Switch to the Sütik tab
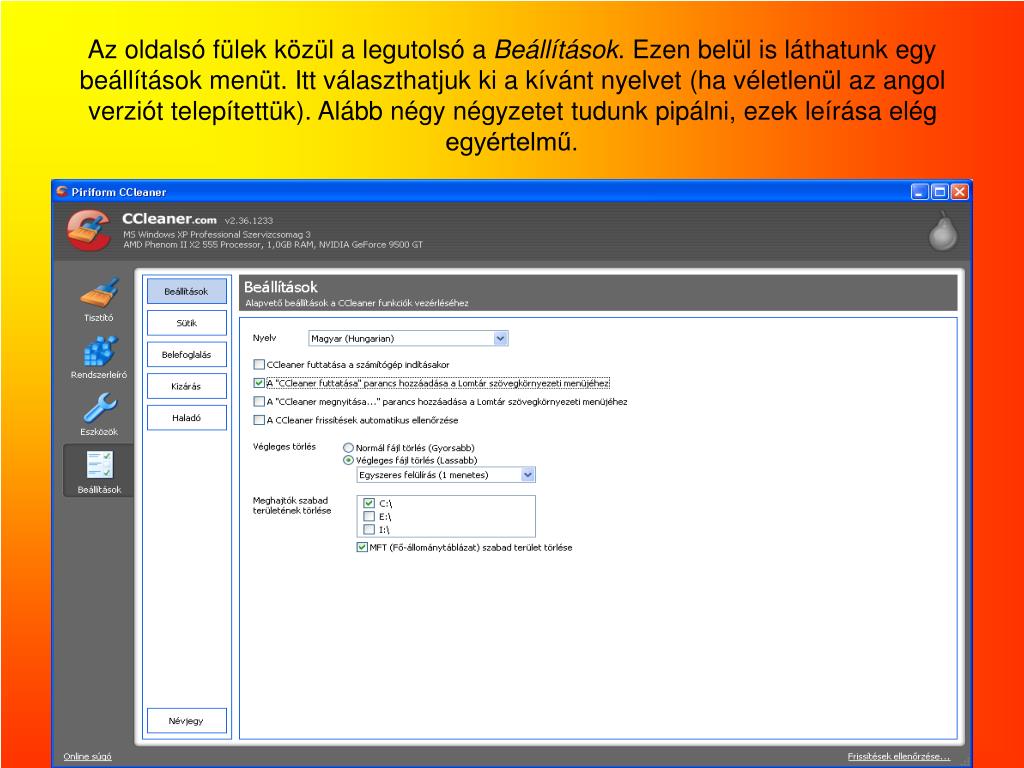Viewport: 1024px width, 768px height. (187, 323)
